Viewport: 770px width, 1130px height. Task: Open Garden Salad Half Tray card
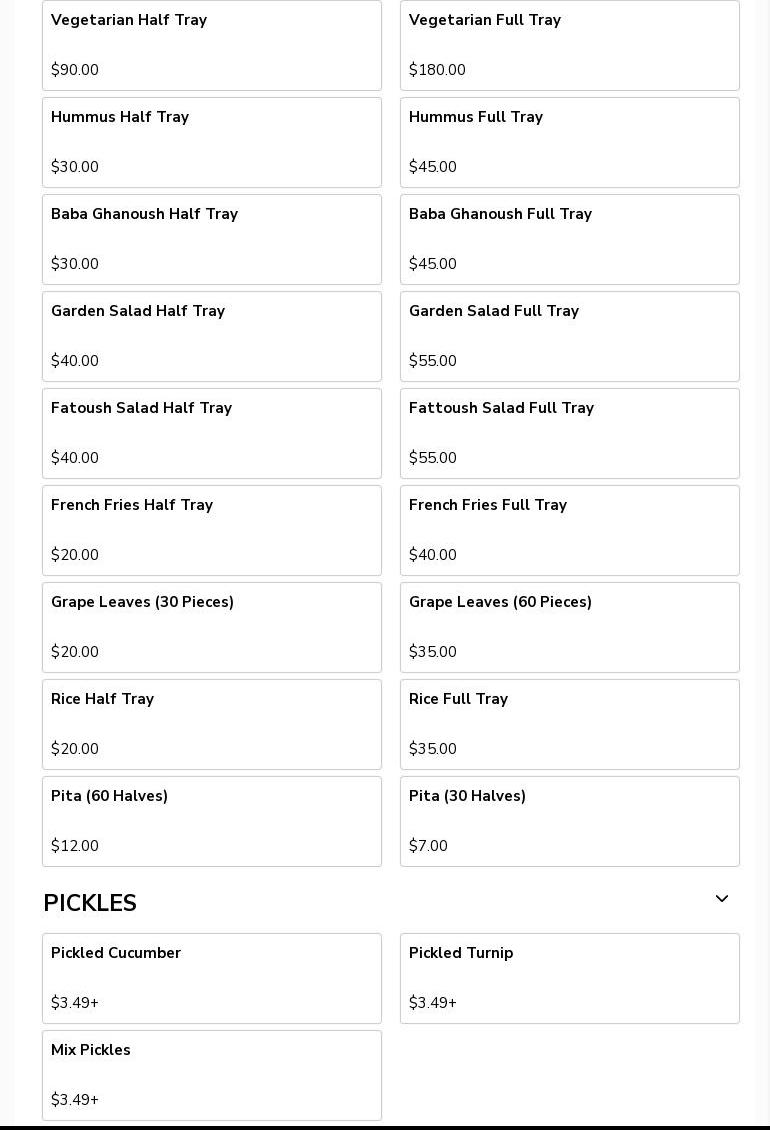212,336
